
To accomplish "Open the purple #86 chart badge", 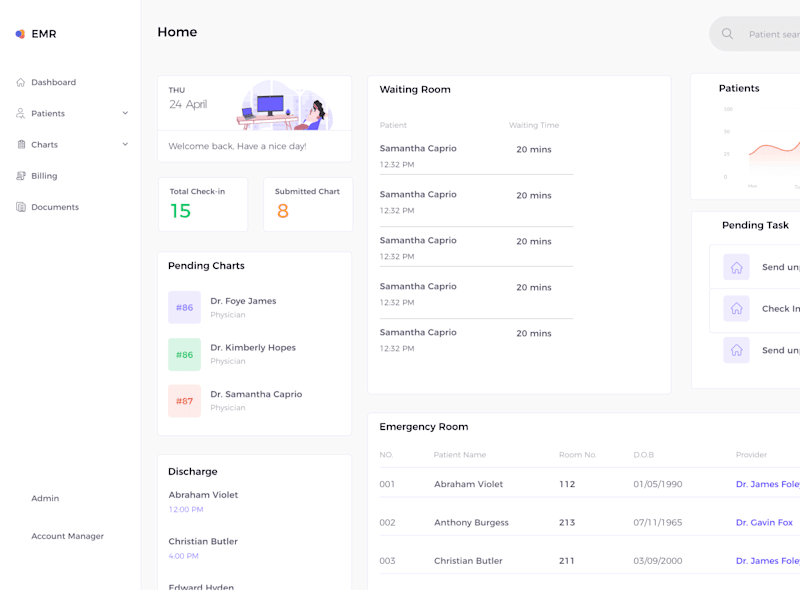I will (x=185, y=308).
